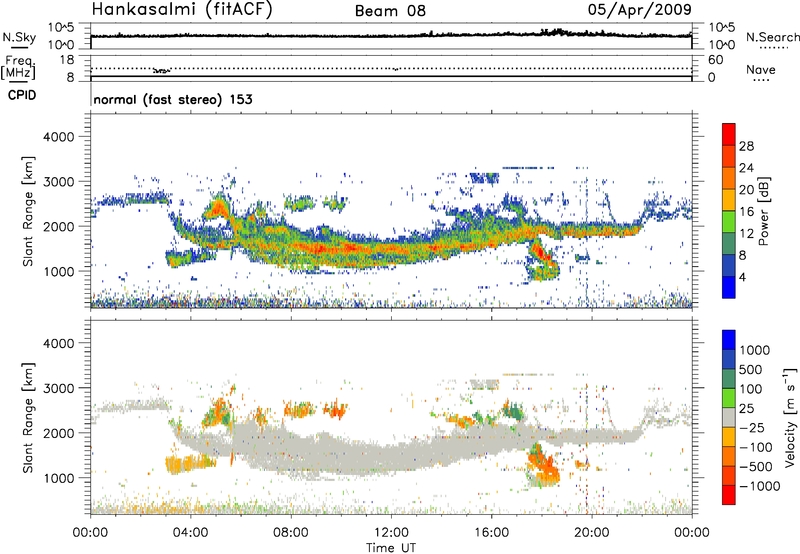Click the Nave legend label

coord(761,70)
